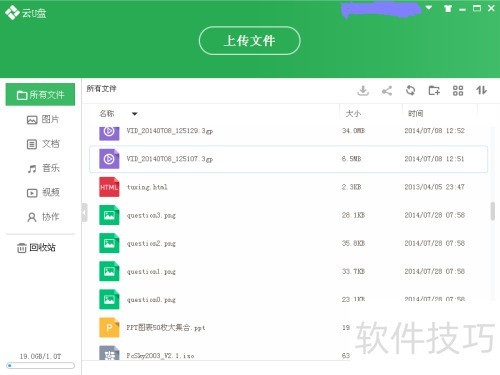The image size is (500, 375).
Task: Switch to the 图片 category
Action: (x=43, y=119)
